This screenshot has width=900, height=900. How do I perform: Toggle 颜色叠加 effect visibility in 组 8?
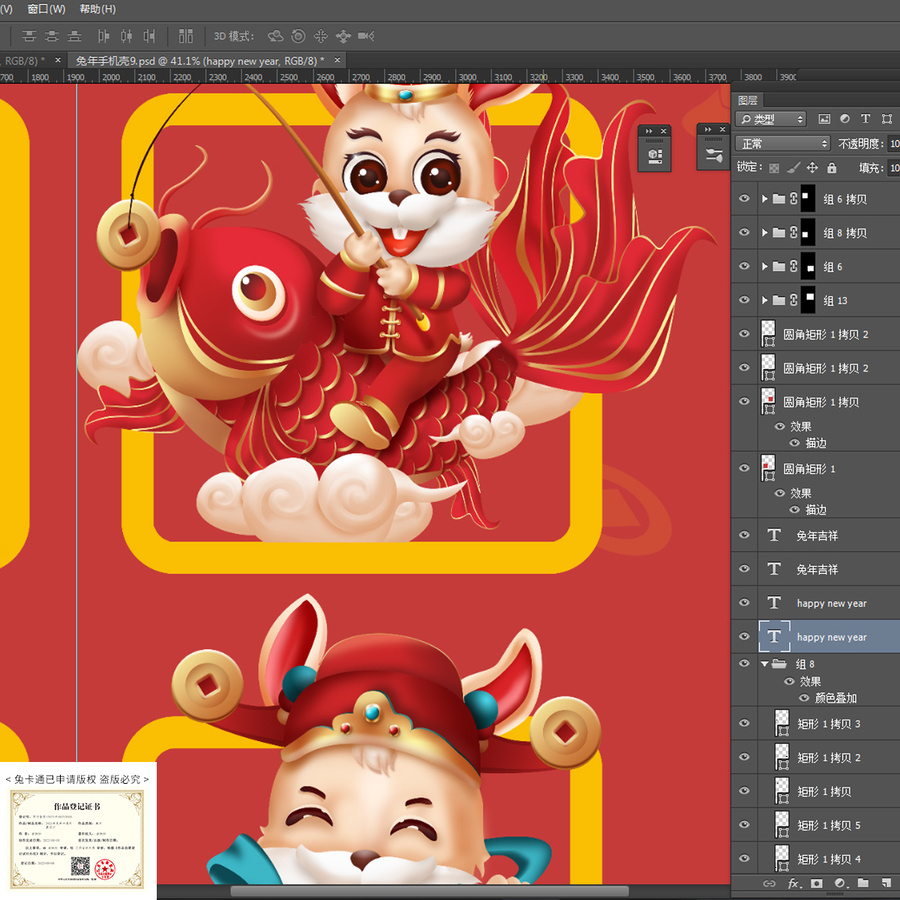[x=804, y=698]
